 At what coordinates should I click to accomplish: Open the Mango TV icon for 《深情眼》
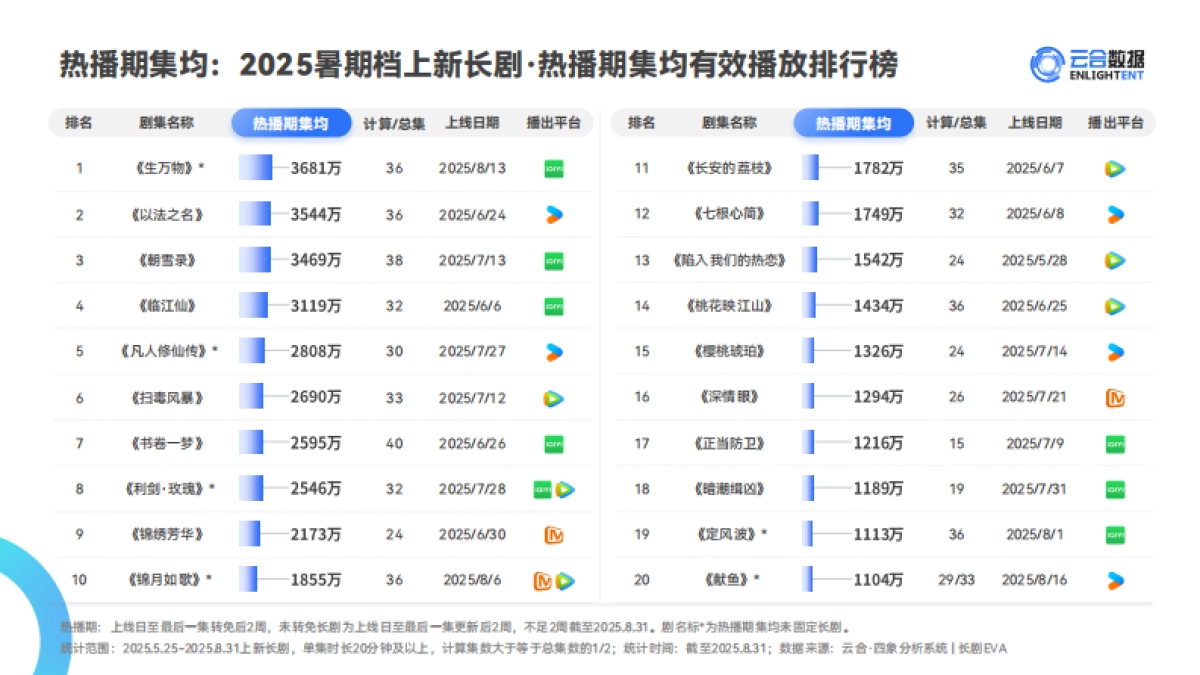1113,397
